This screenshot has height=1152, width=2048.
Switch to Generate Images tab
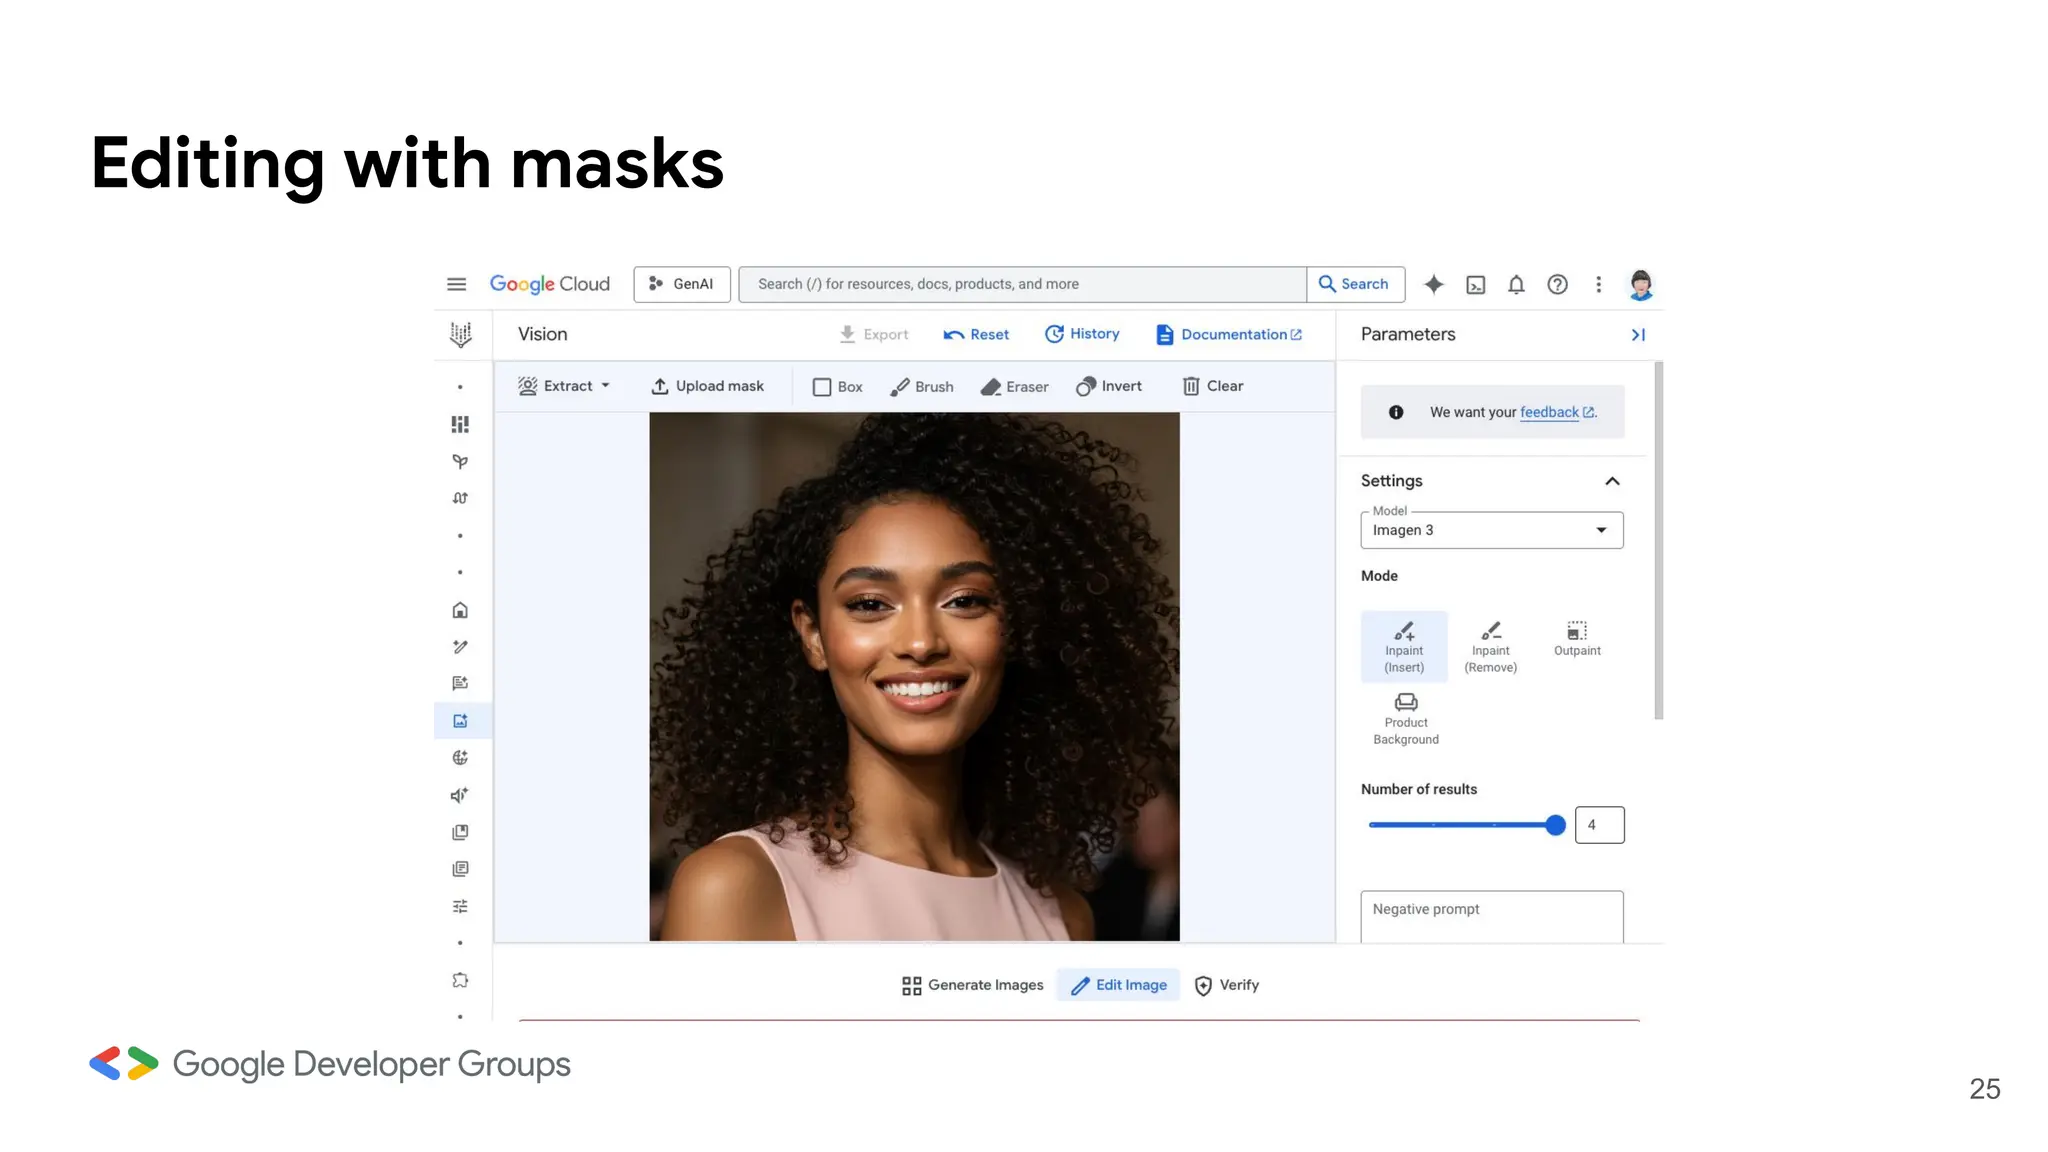coord(972,985)
